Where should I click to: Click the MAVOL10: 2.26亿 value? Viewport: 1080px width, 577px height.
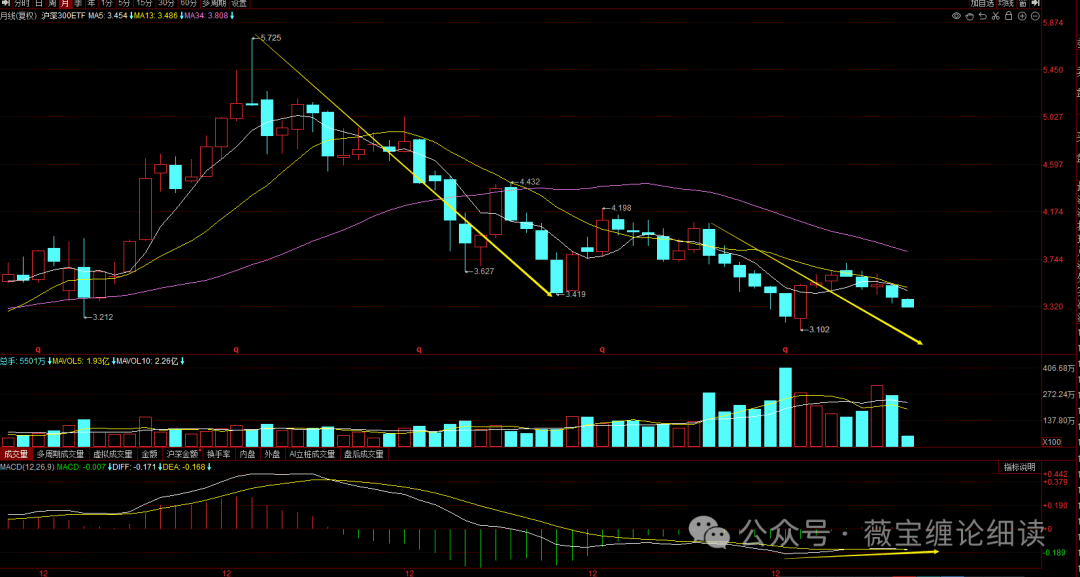coord(146,361)
